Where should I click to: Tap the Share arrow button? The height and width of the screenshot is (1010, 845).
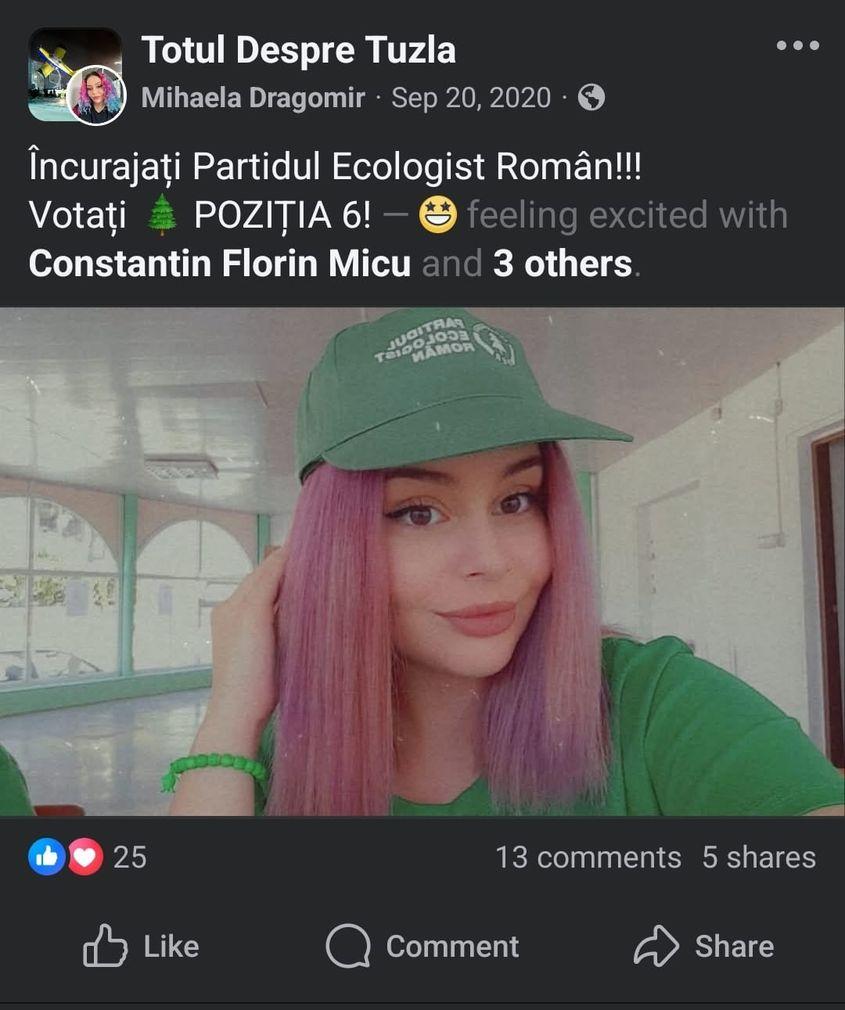click(x=704, y=946)
